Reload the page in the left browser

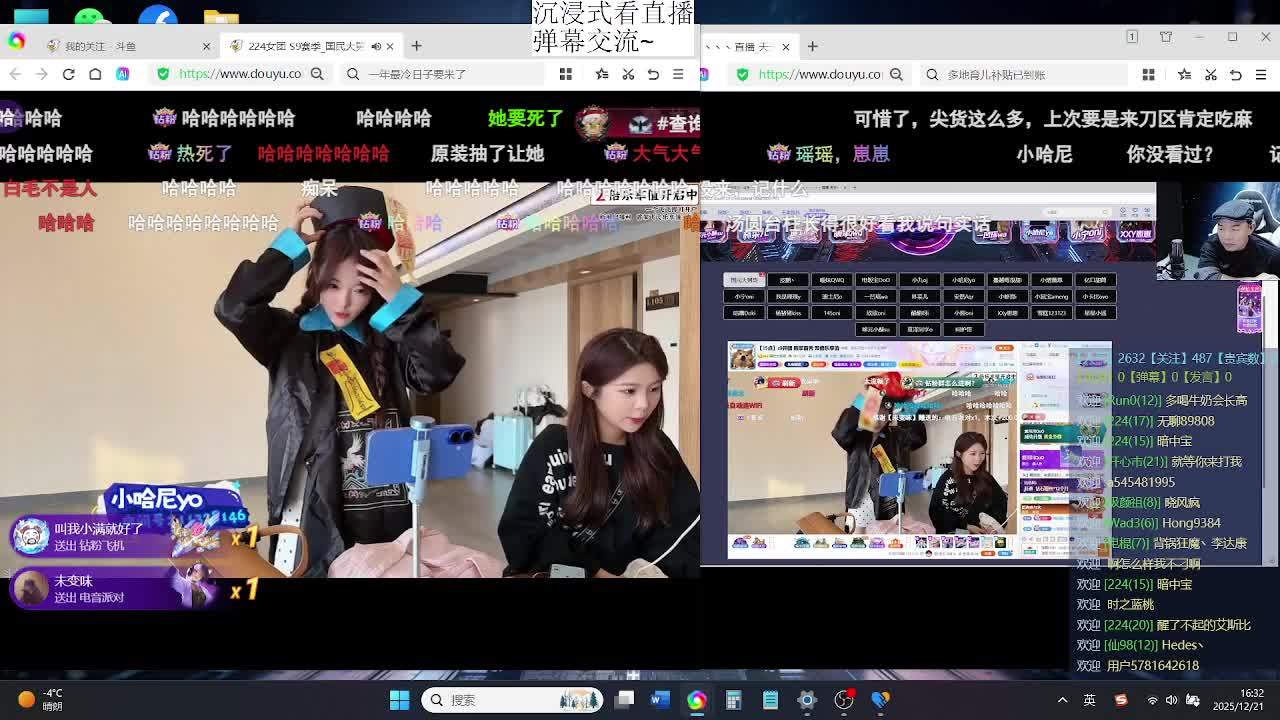pyautogui.click(x=68, y=74)
